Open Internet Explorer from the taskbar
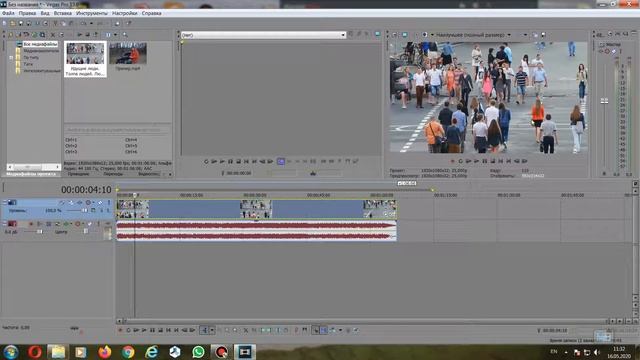Image resolution: width=640 pixels, height=360 pixels. pyautogui.click(x=151, y=351)
